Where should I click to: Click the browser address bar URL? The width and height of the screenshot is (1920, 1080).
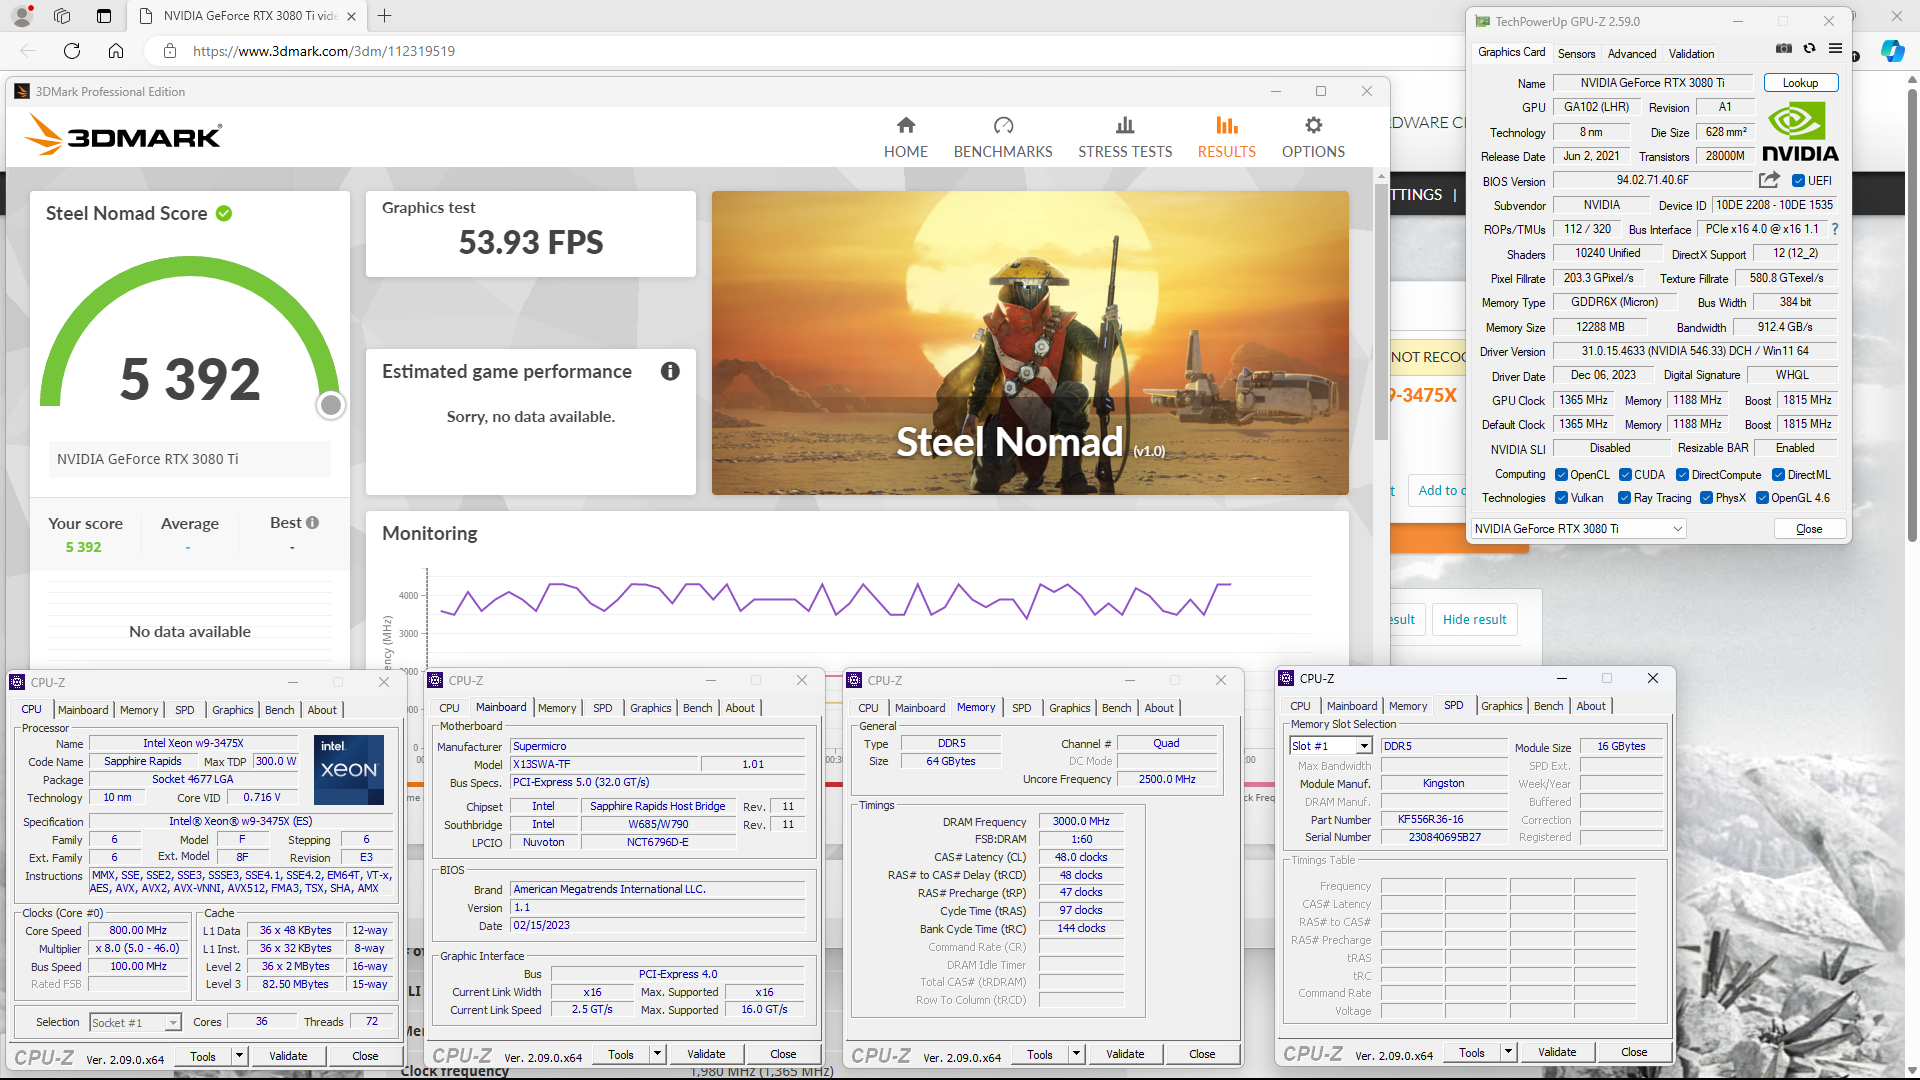click(324, 51)
